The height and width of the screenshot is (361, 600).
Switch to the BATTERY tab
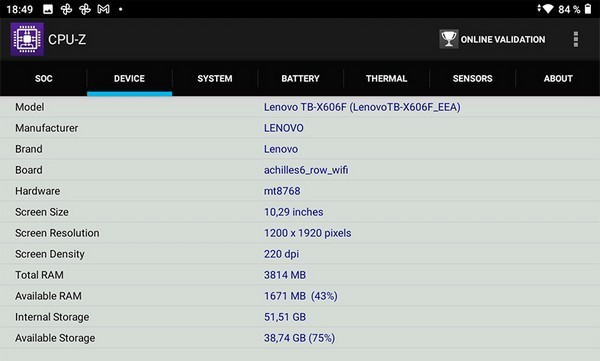[300, 78]
